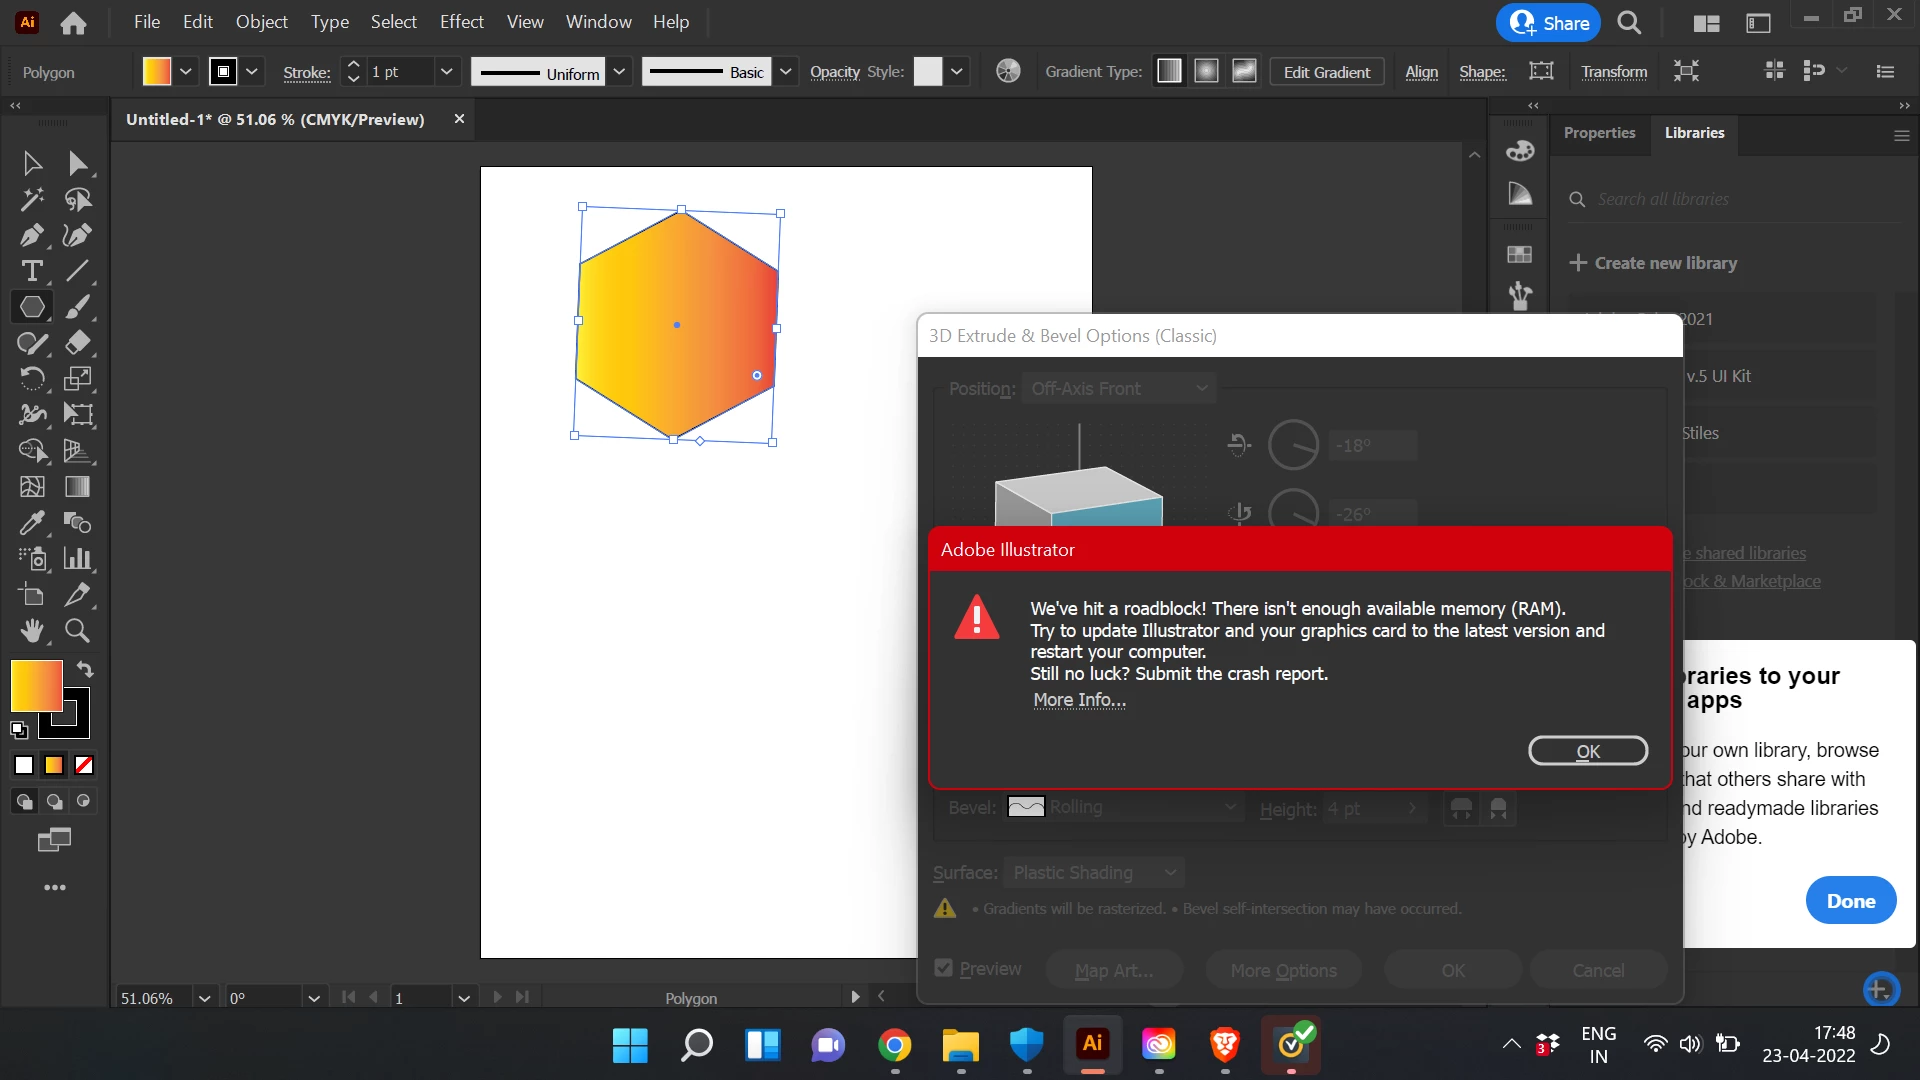Click the Gradient tool icon
Screen dimensions: 1920x1080
tap(77, 487)
